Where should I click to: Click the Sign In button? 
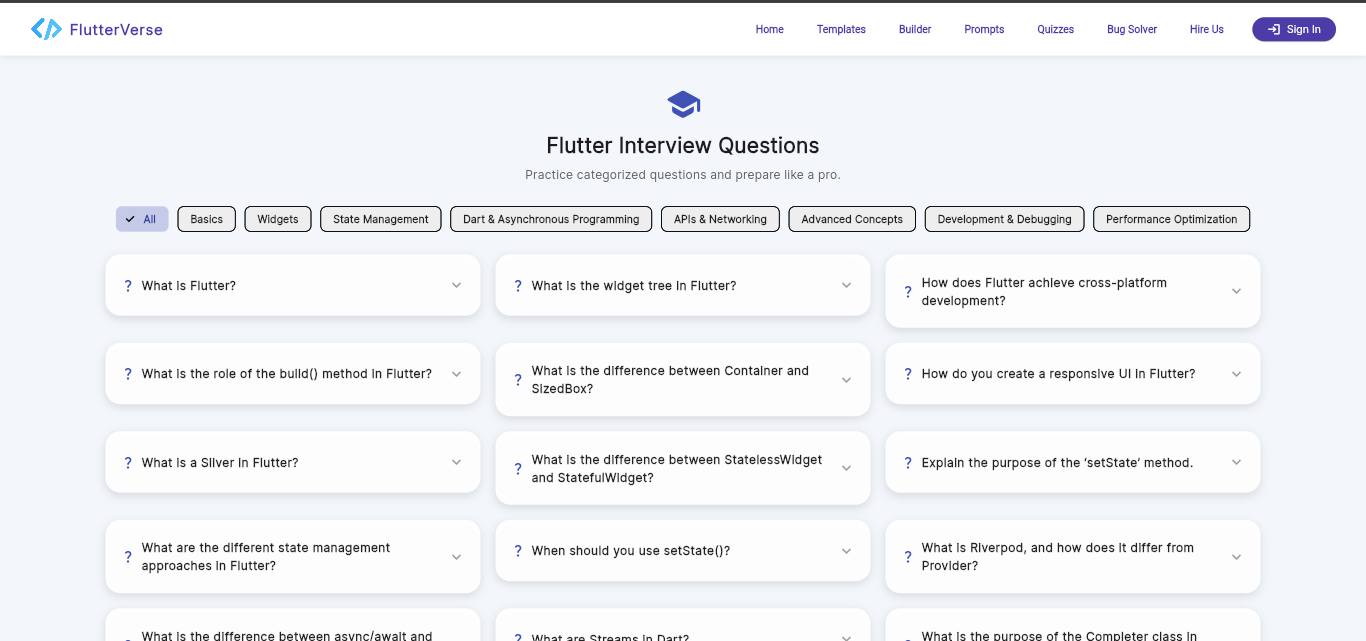click(x=1293, y=29)
